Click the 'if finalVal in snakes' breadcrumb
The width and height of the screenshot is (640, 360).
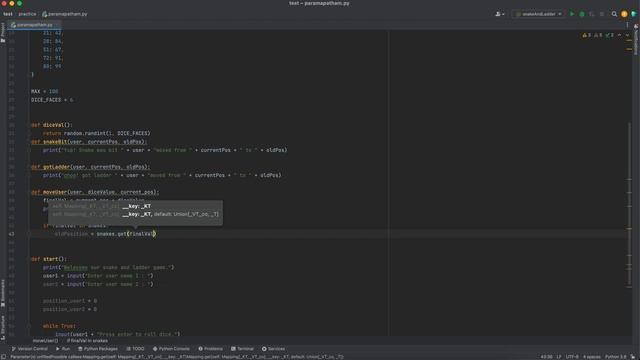(87, 340)
